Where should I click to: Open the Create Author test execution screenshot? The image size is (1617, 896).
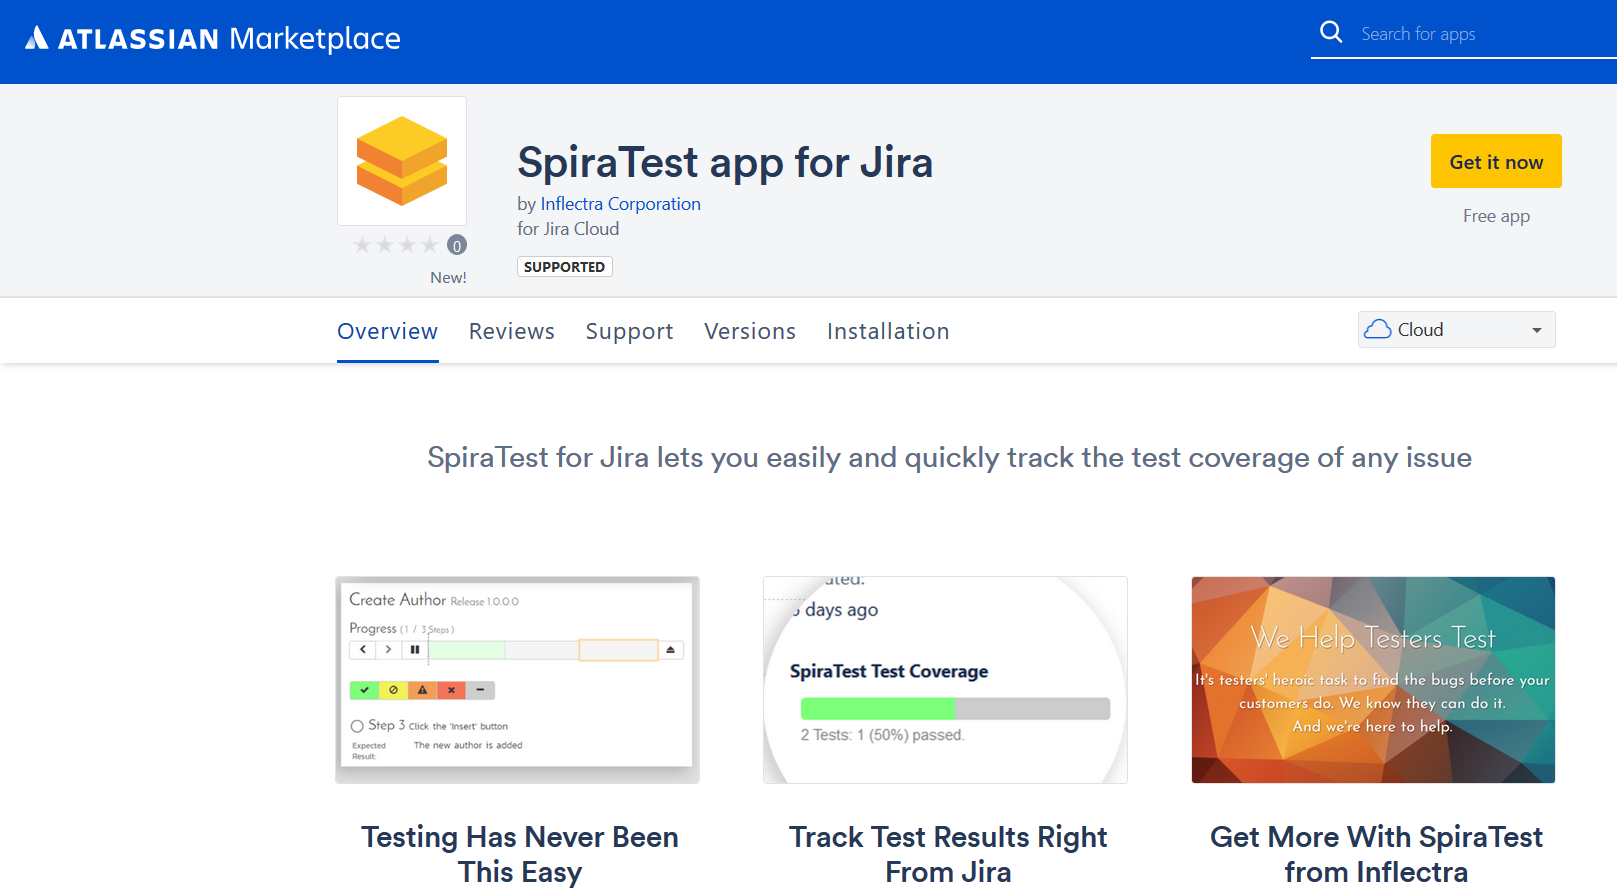coord(517,680)
